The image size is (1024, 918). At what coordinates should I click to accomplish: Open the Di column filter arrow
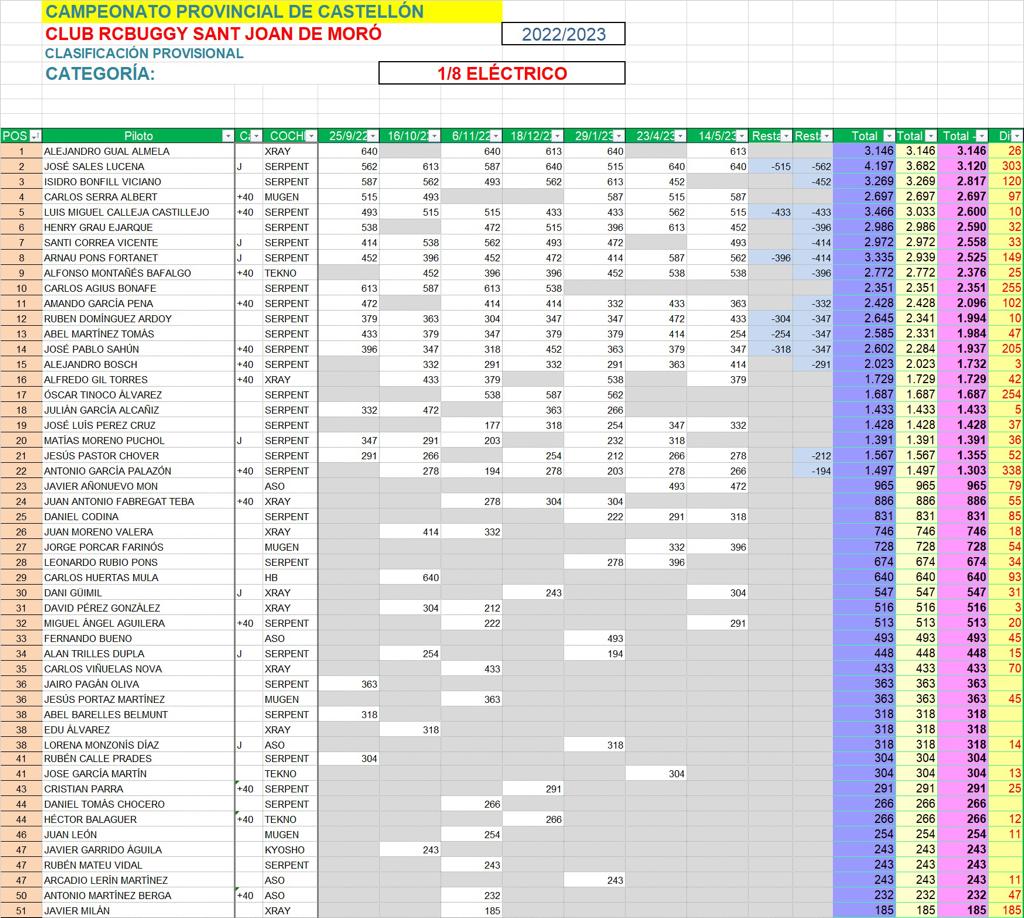point(1017,136)
